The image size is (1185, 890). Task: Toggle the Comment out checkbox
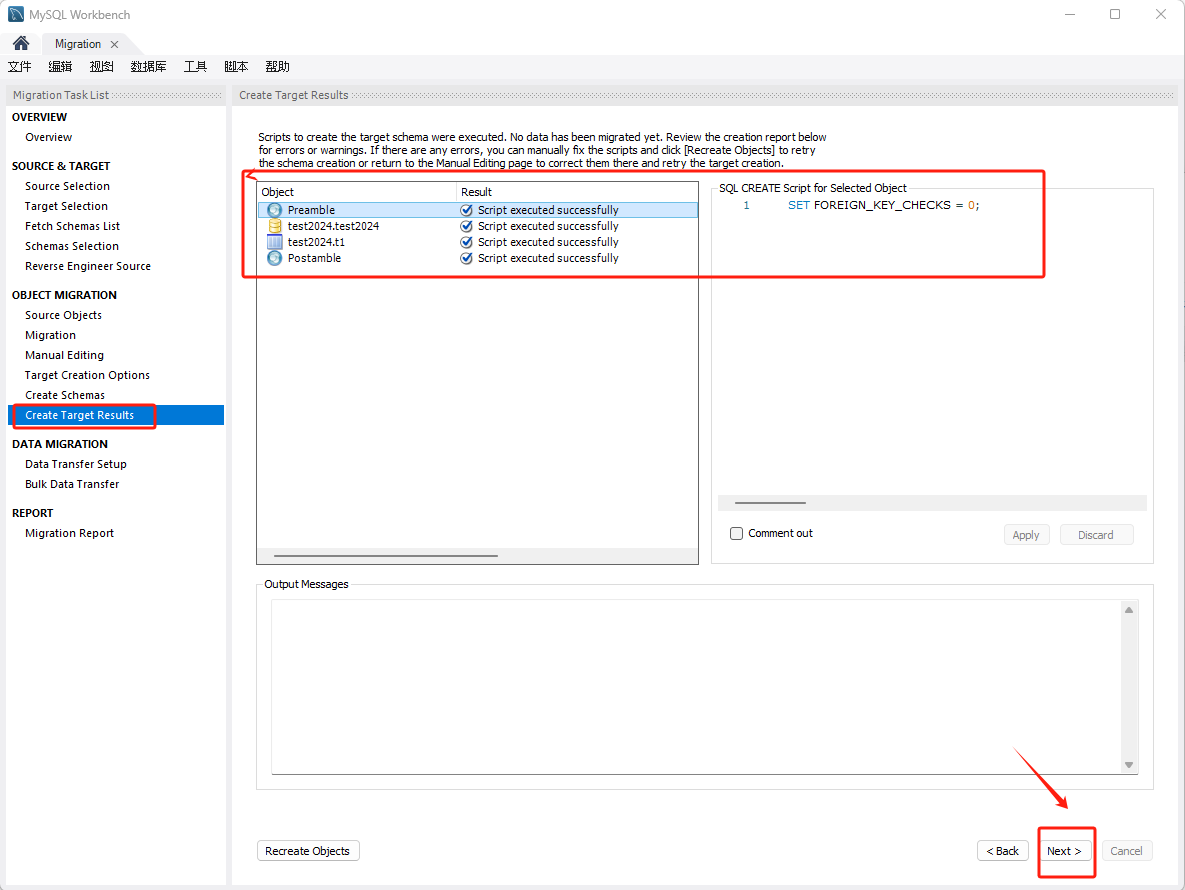tap(737, 534)
